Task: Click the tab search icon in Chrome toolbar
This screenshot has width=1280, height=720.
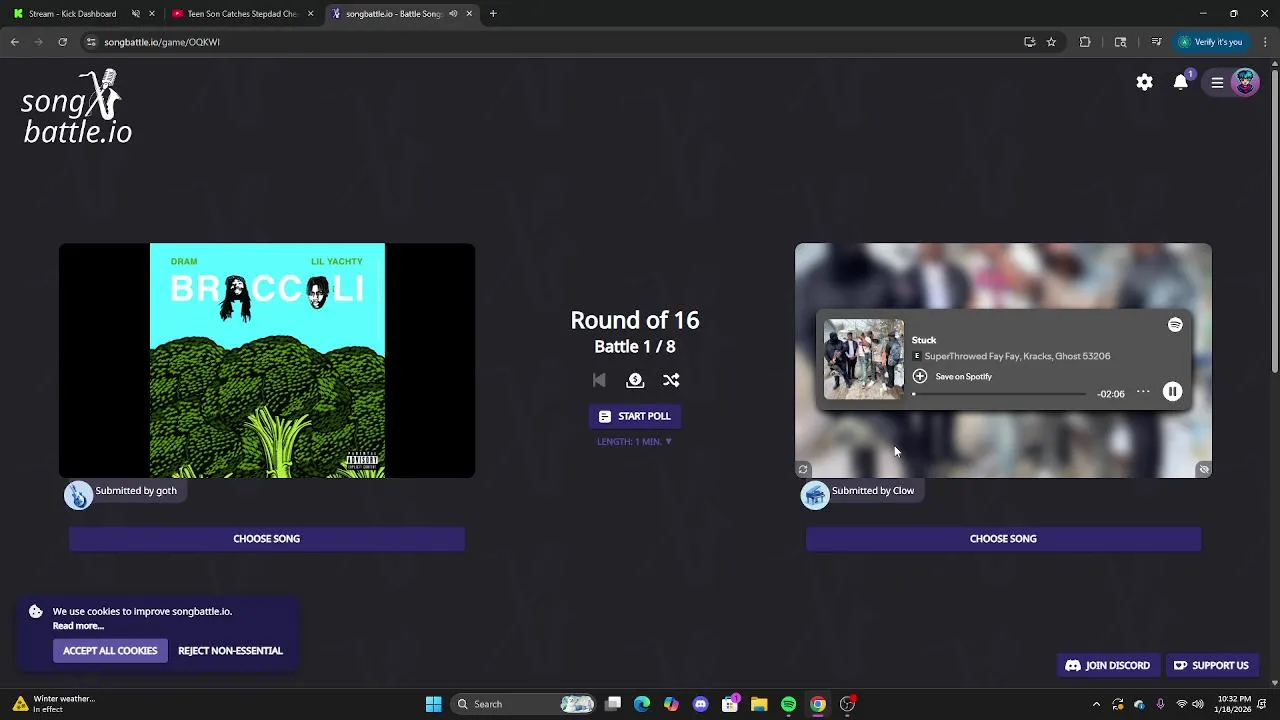Action: pos(1120,42)
